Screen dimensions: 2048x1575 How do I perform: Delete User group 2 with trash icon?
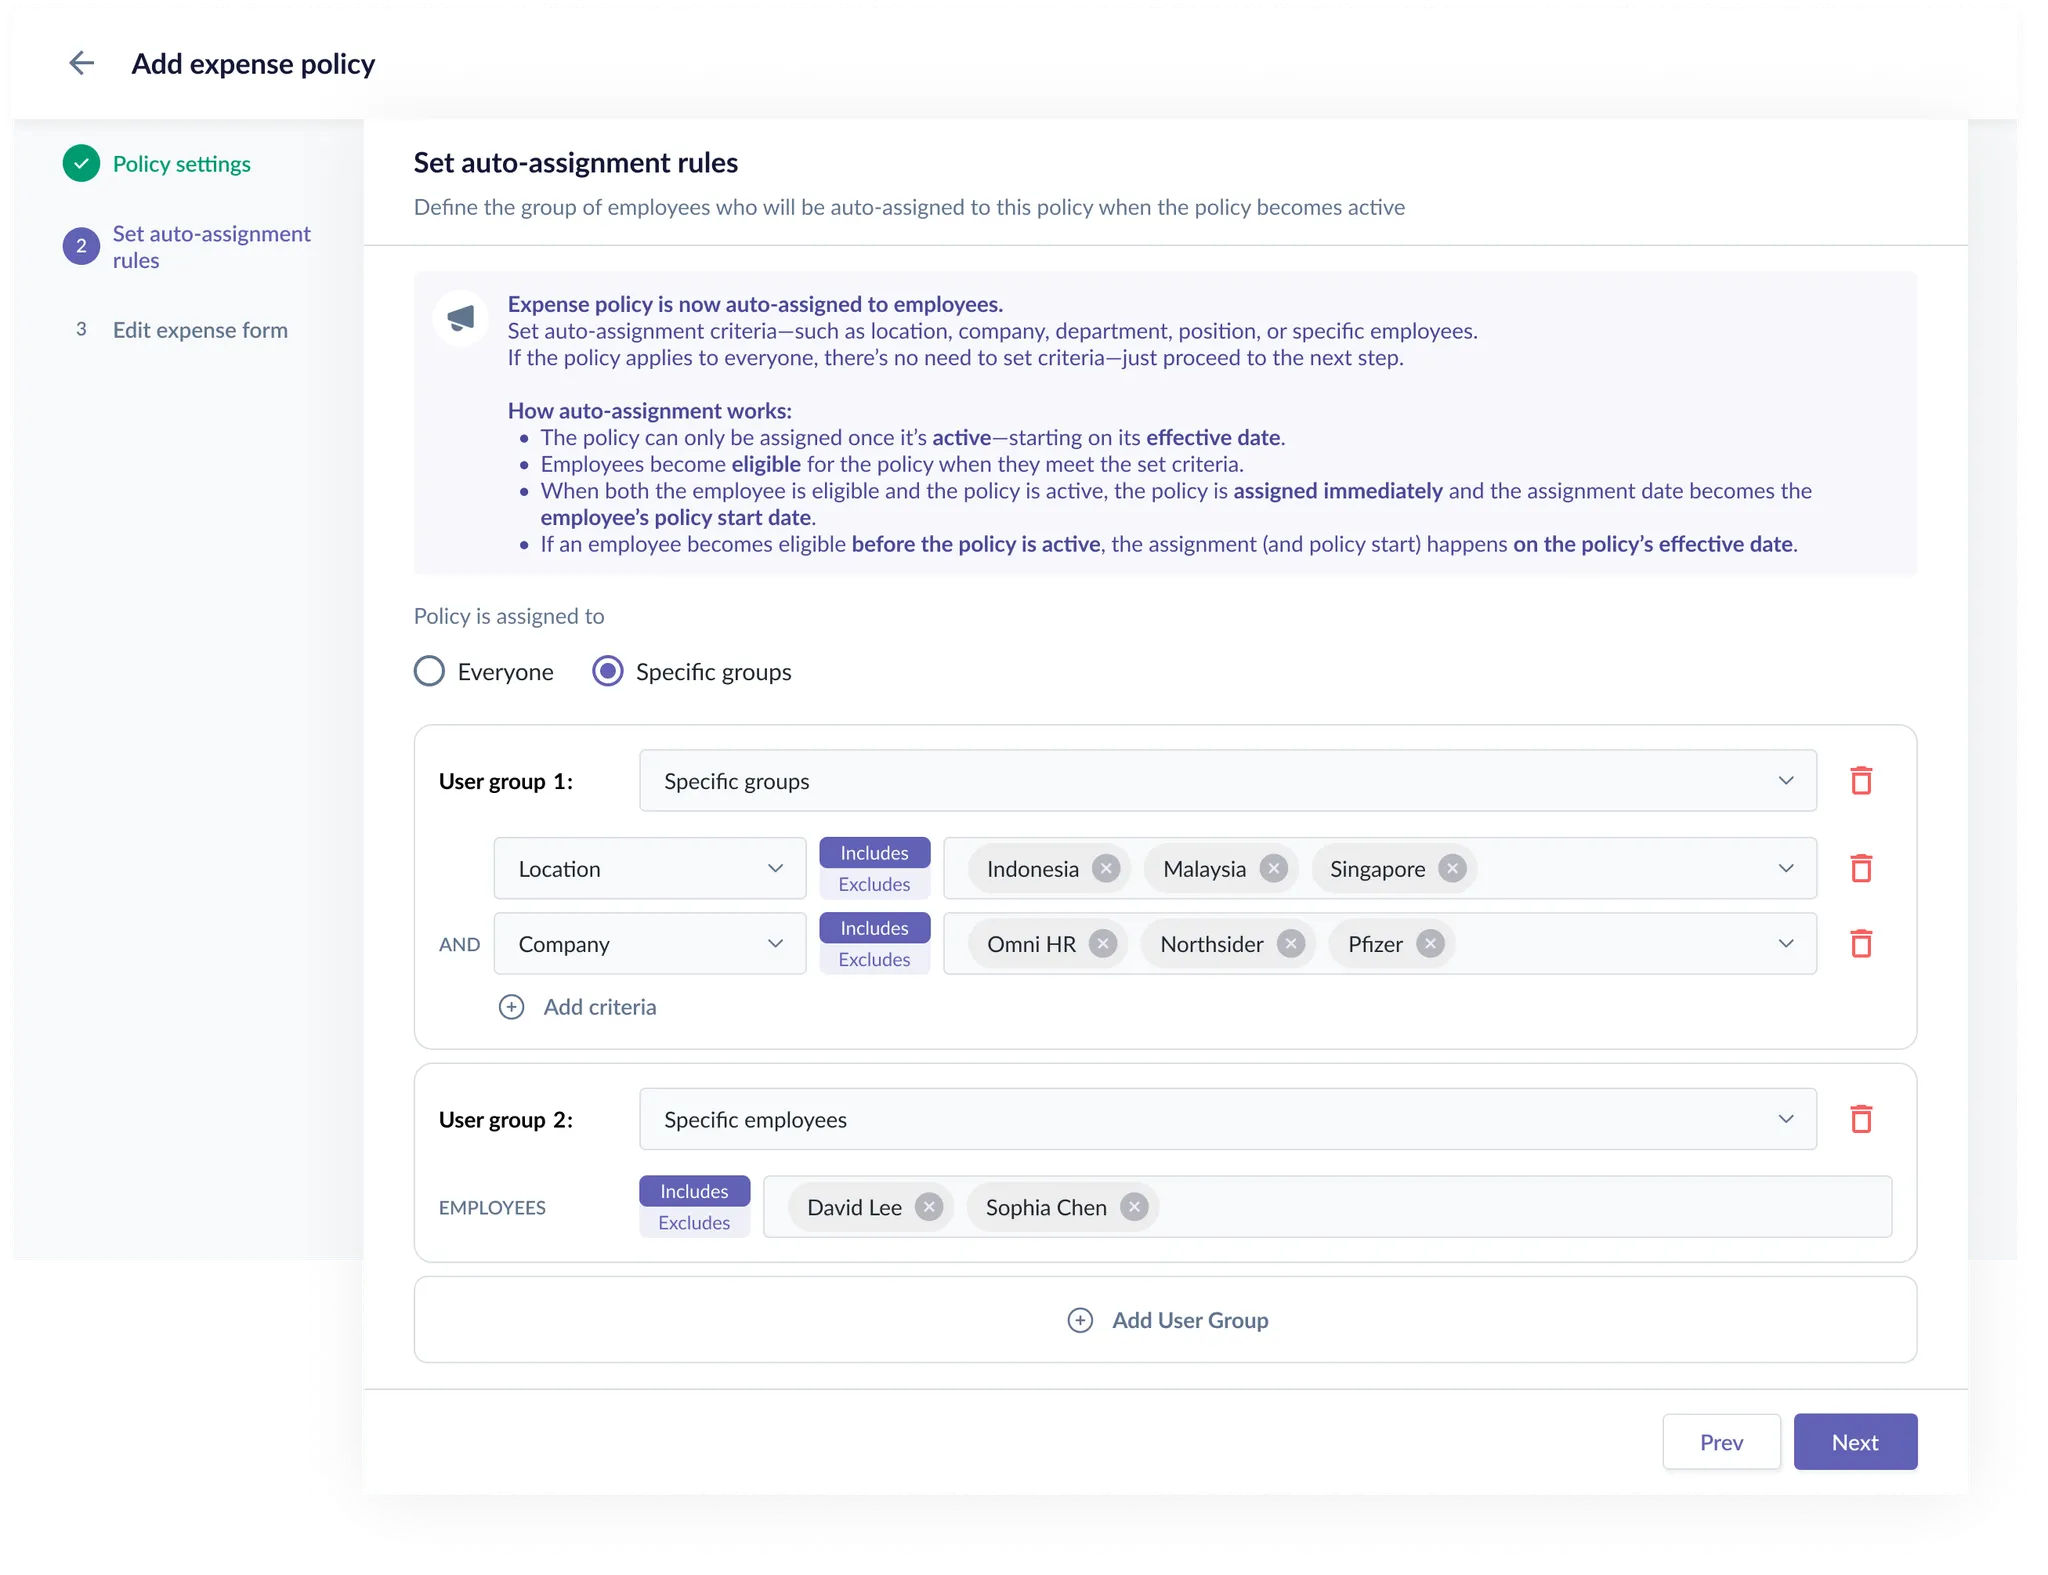1860,1119
